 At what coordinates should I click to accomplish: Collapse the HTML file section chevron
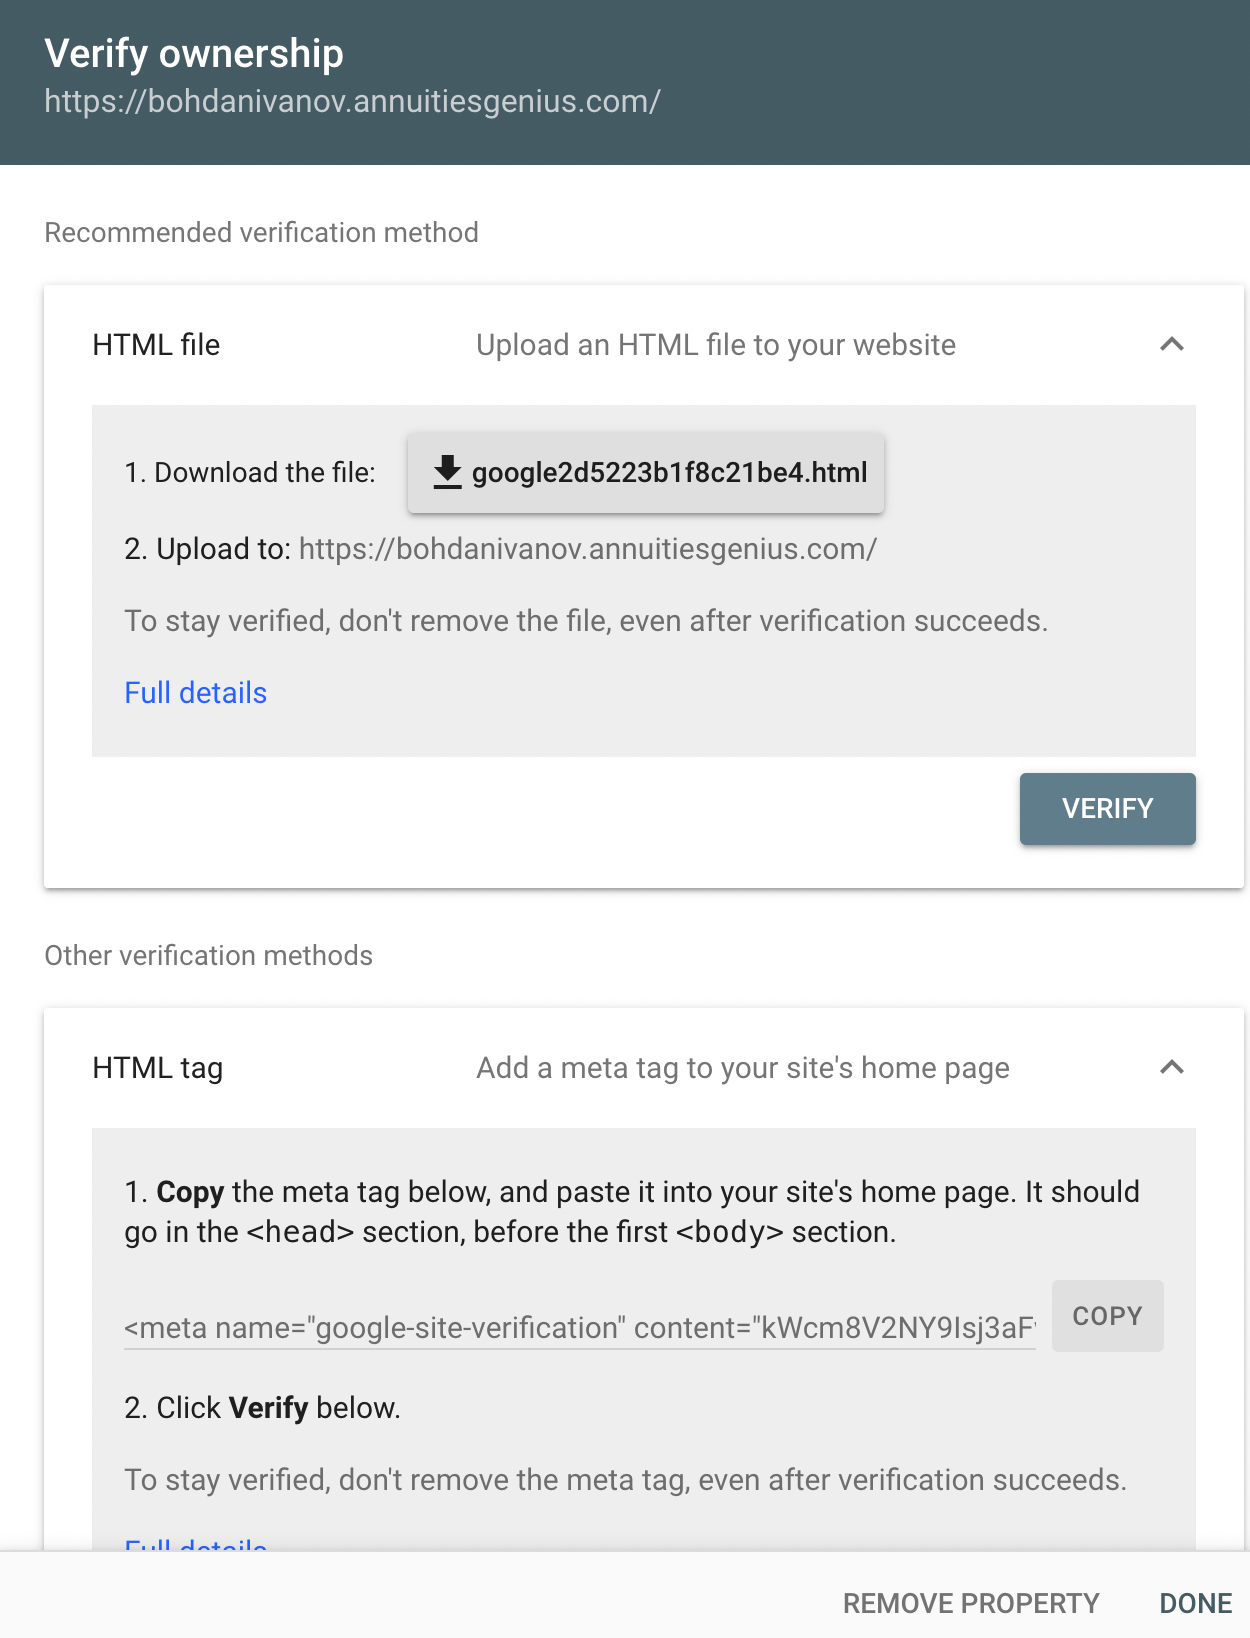pyautogui.click(x=1171, y=345)
